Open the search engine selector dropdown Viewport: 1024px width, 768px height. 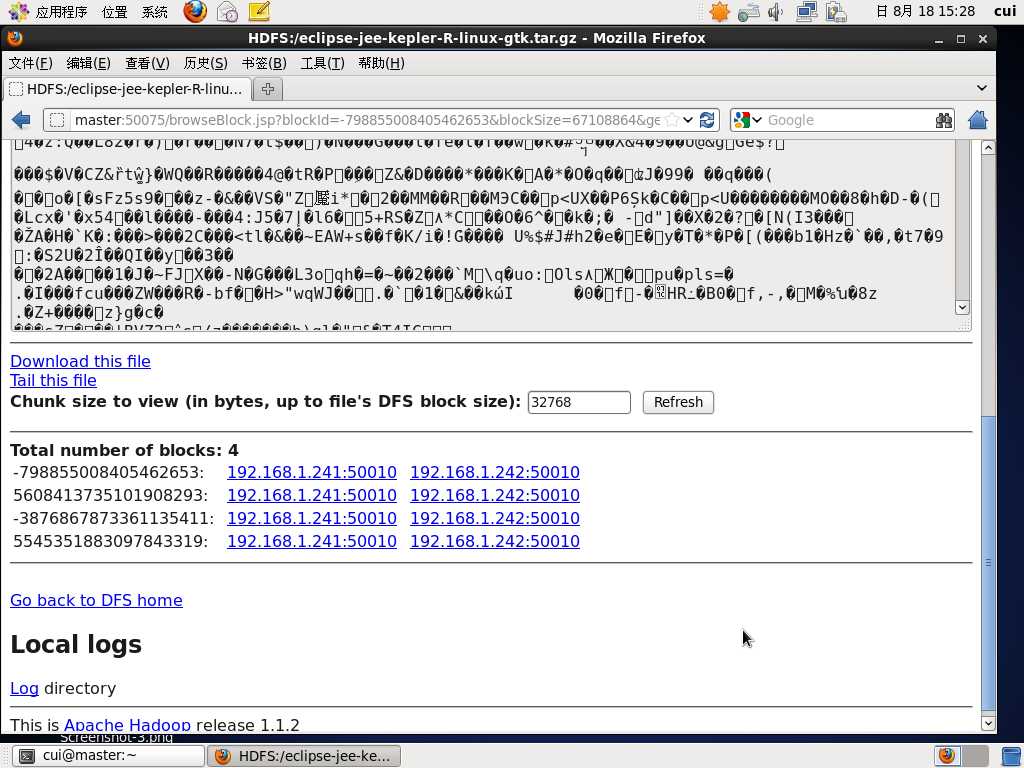pyautogui.click(x=748, y=120)
